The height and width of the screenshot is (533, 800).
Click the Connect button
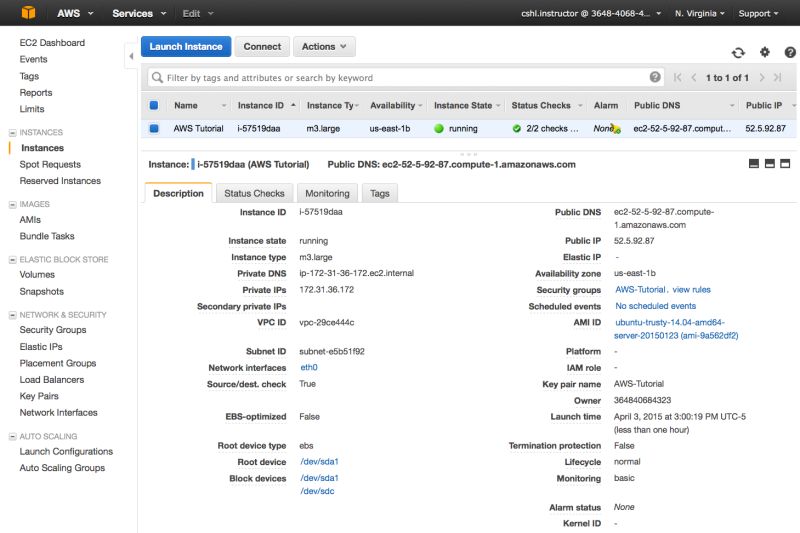coord(262,46)
